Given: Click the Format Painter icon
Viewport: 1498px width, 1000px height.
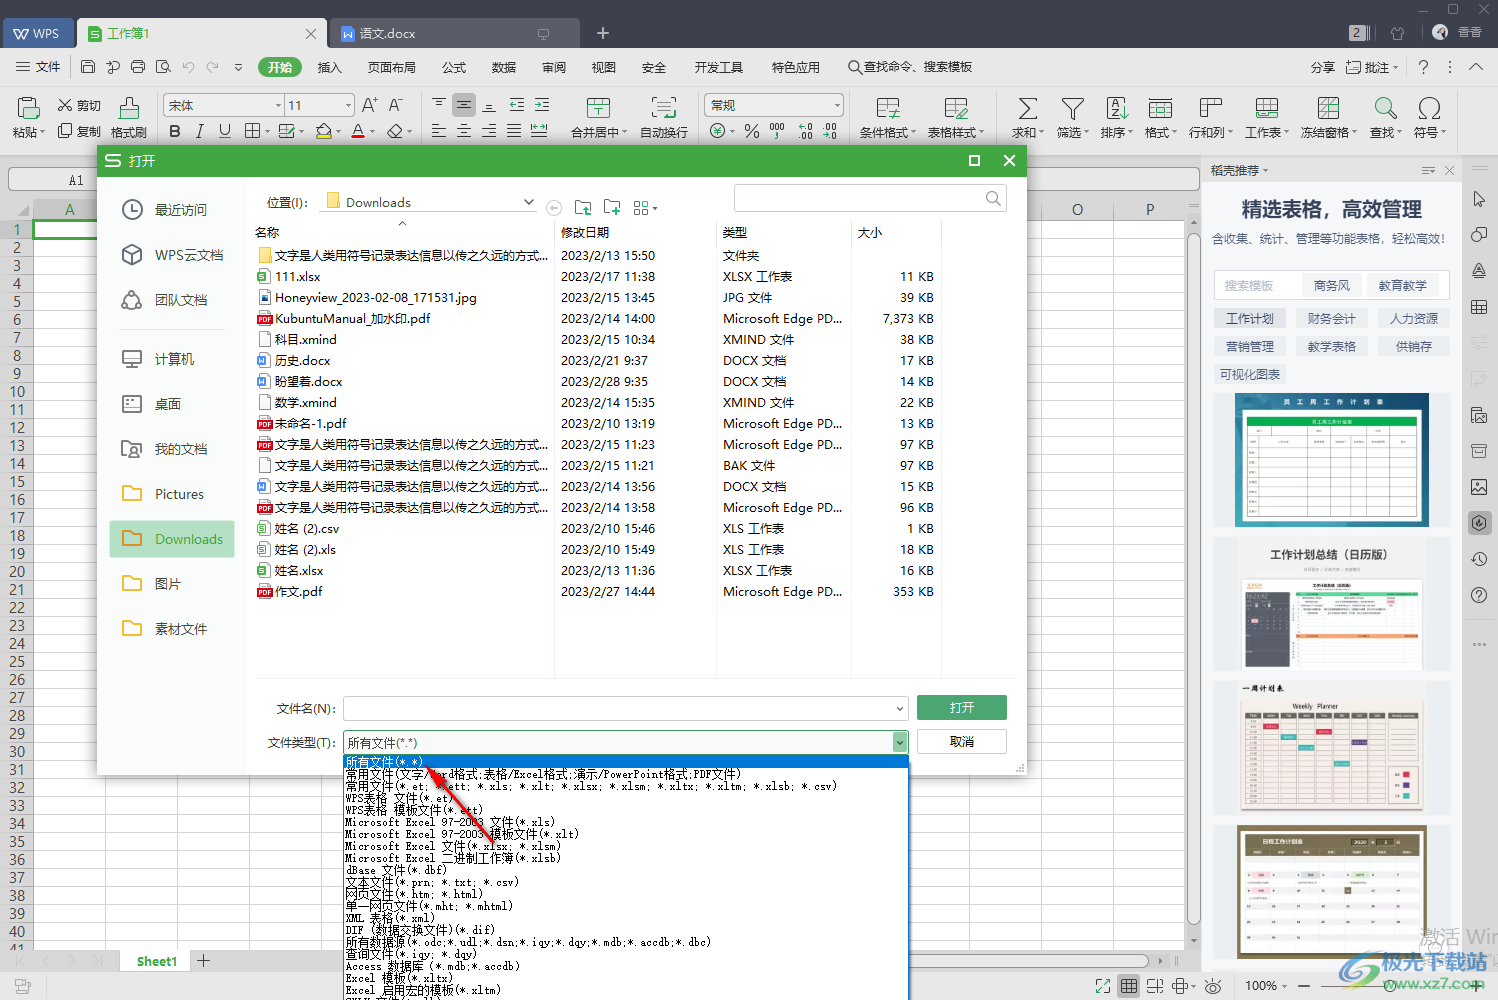Looking at the screenshot, I should (129, 108).
